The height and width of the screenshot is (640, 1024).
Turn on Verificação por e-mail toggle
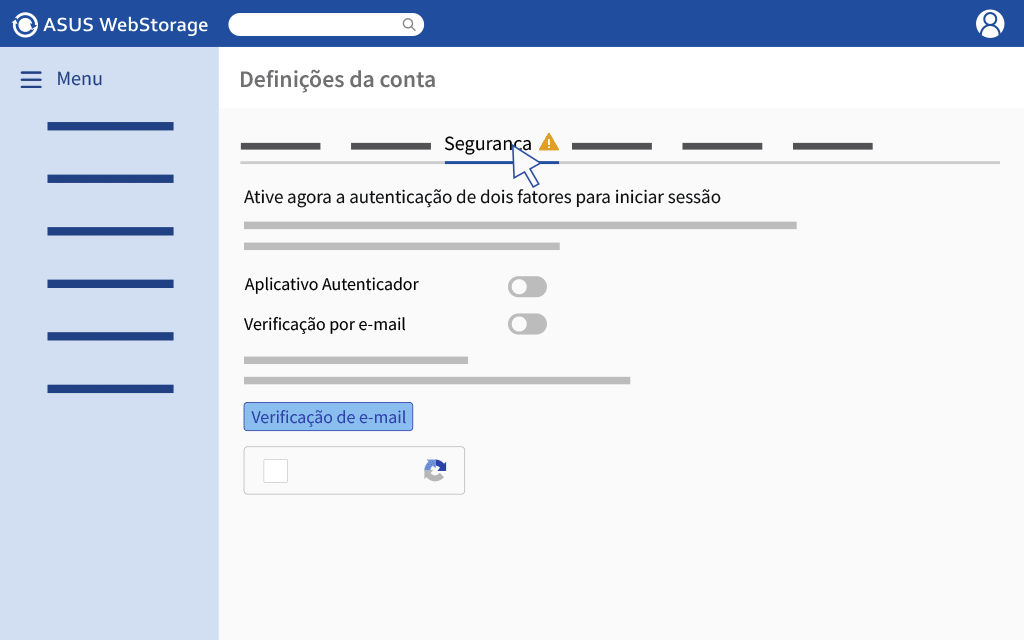[x=527, y=324]
